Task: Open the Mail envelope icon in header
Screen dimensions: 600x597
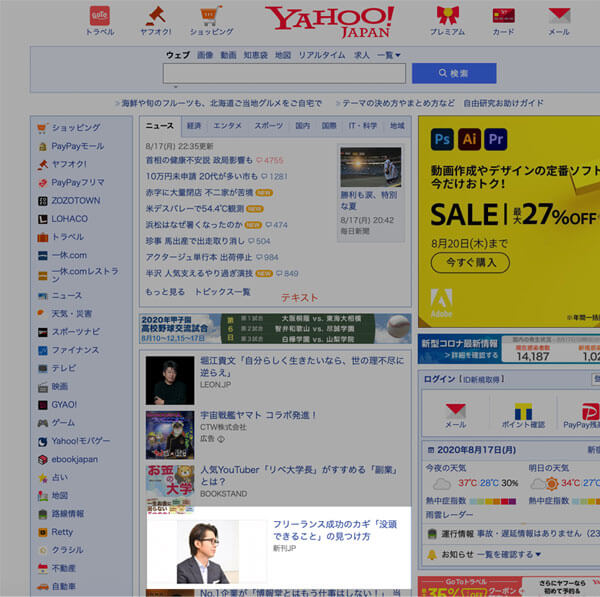Action: click(x=558, y=15)
